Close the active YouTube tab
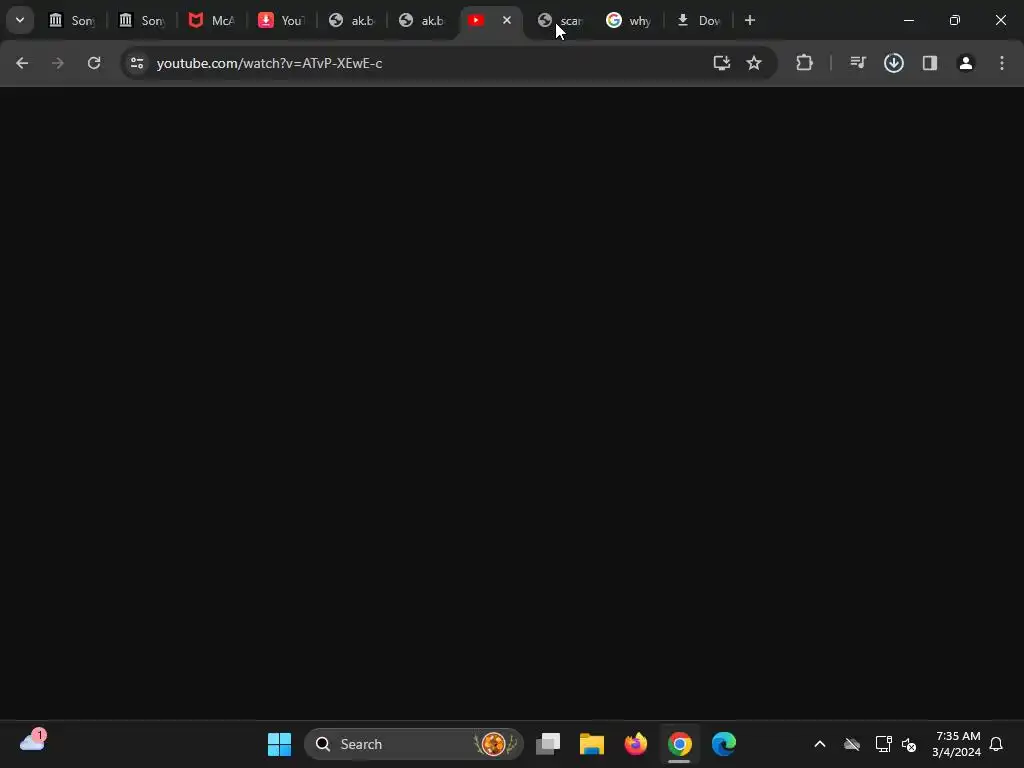The image size is (1024, 768). coord(507,20)
